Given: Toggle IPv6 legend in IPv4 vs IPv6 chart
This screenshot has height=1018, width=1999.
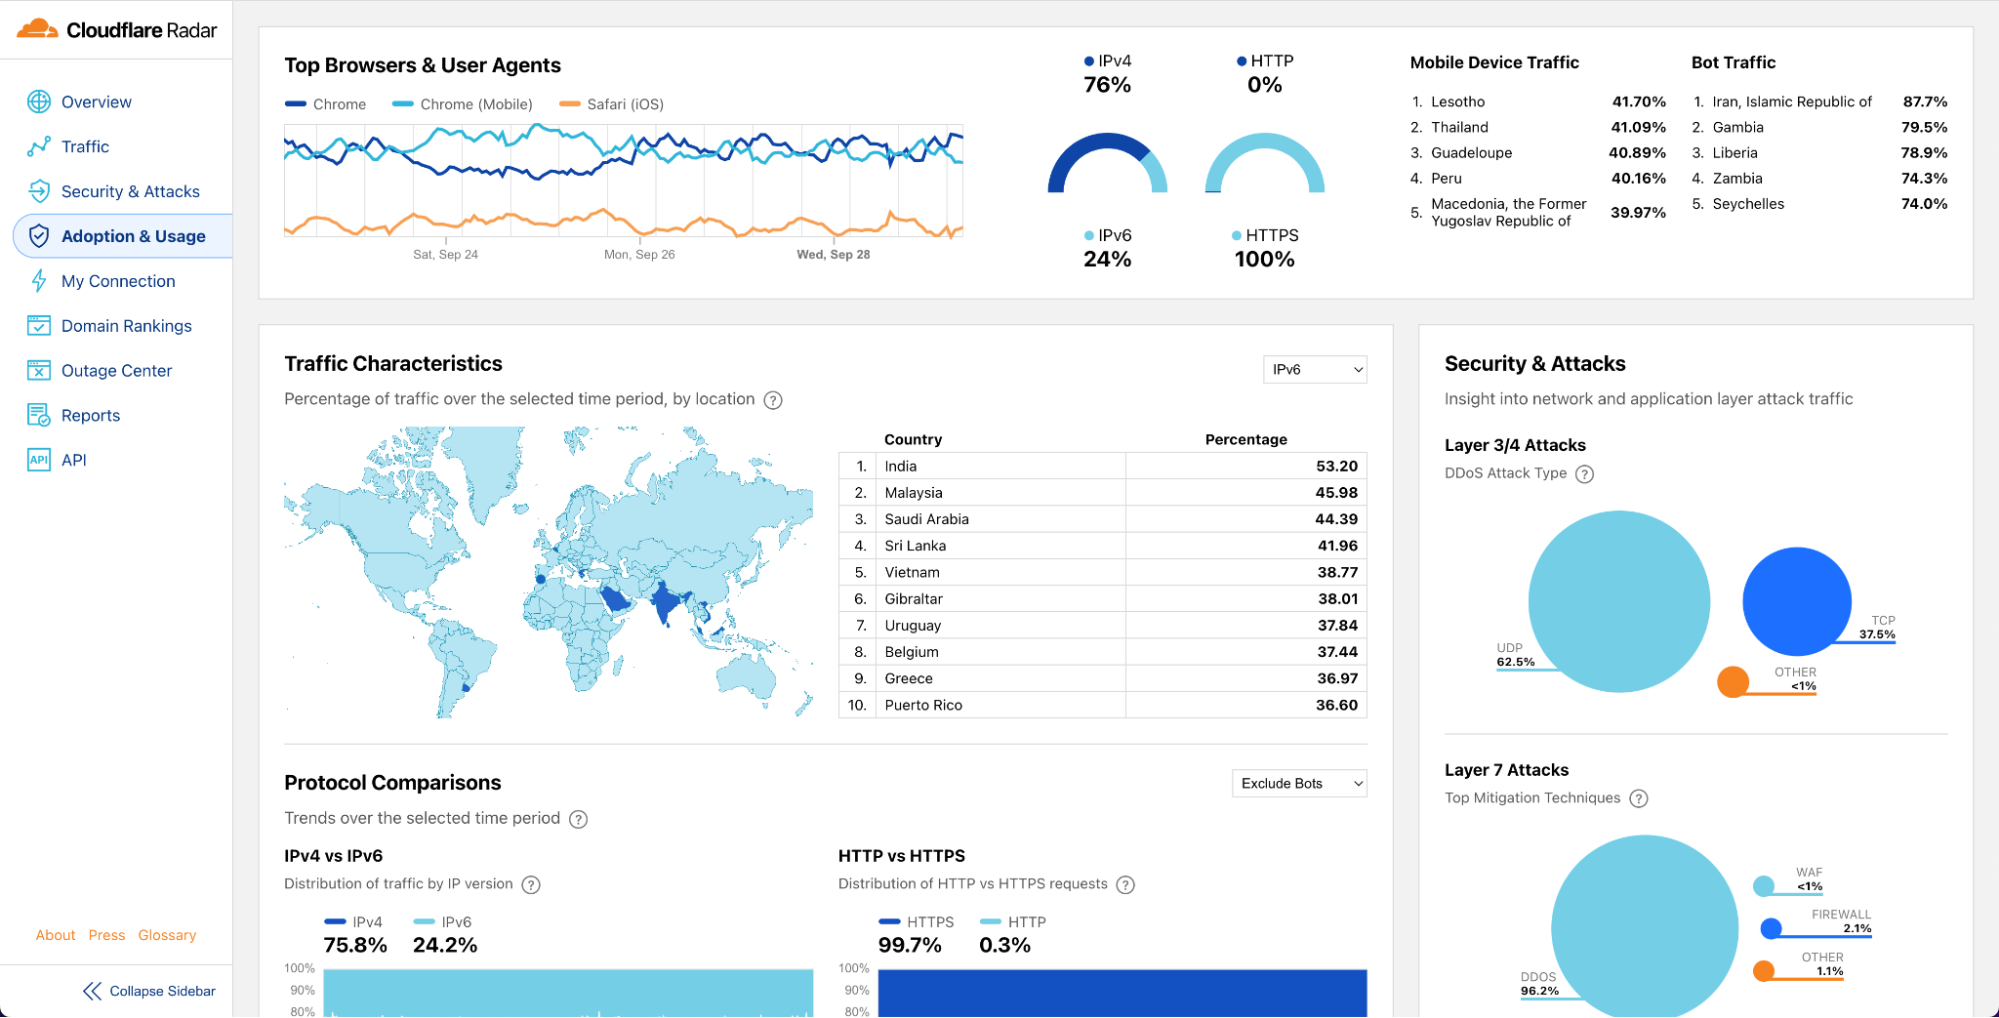Looking at the screenshot, I should tap(443, 922).
